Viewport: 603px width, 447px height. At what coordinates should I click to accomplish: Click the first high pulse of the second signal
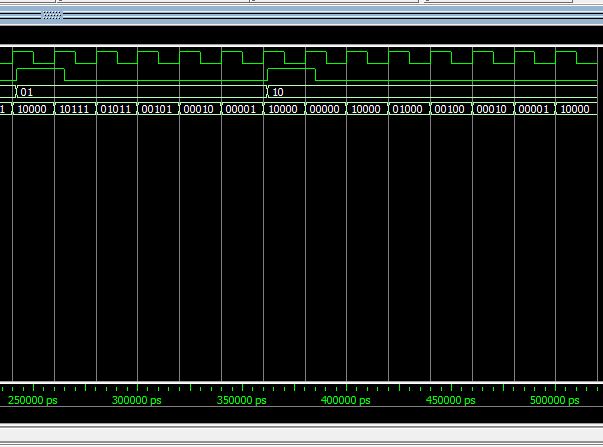[40, 72]
